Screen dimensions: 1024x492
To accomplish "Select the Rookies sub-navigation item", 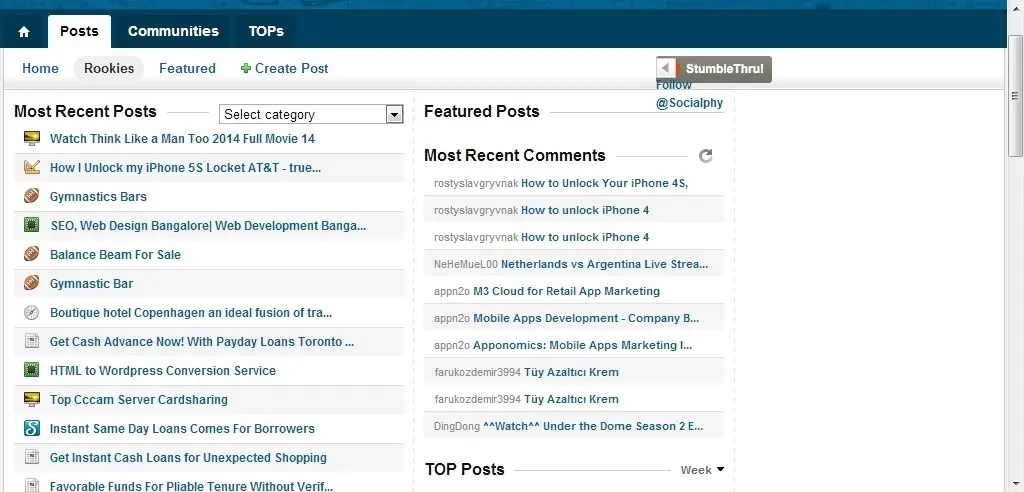I will coord(109,68).
